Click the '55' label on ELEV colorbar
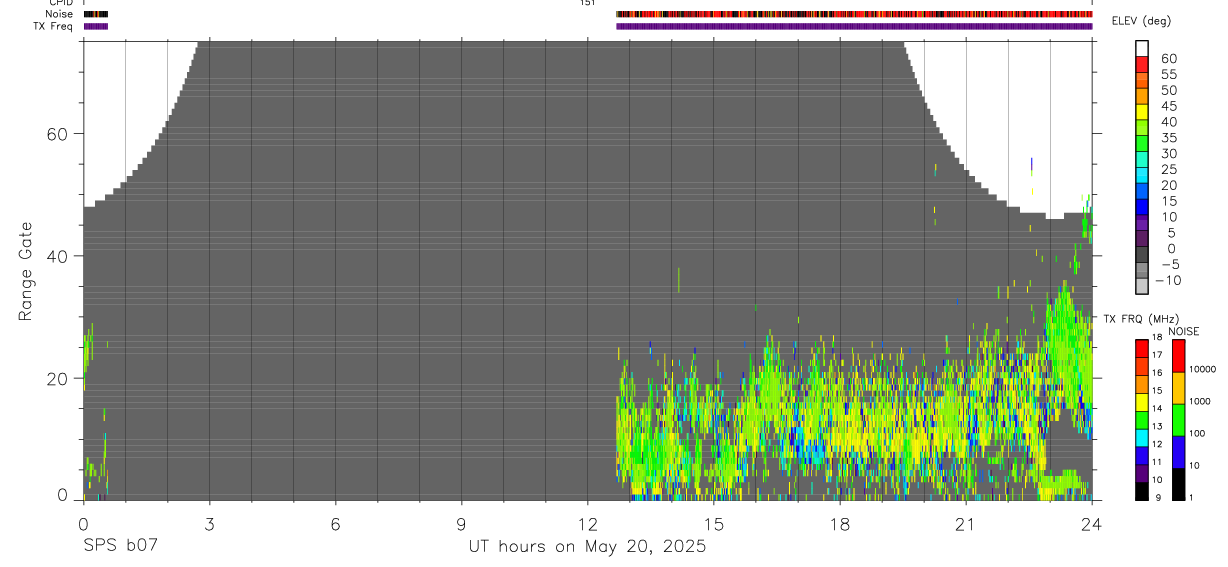This screenshot has height=567, width=1228. pos(1169,74)
